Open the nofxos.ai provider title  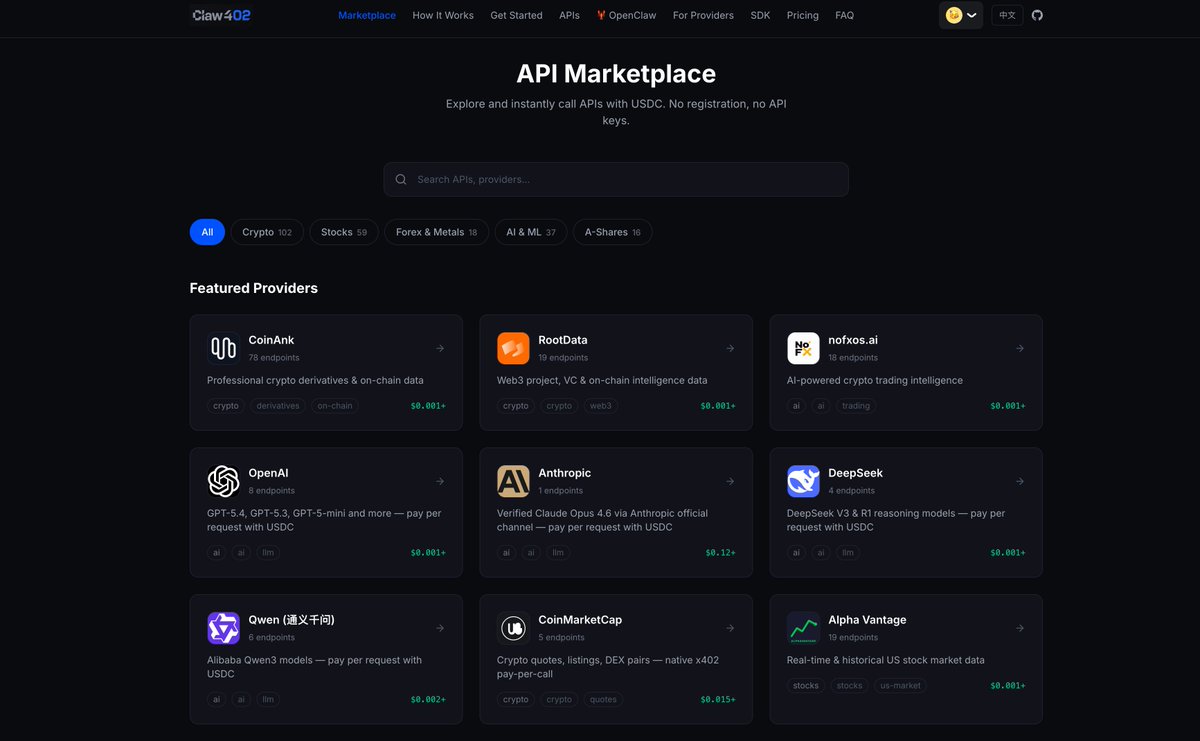[853, 340]
